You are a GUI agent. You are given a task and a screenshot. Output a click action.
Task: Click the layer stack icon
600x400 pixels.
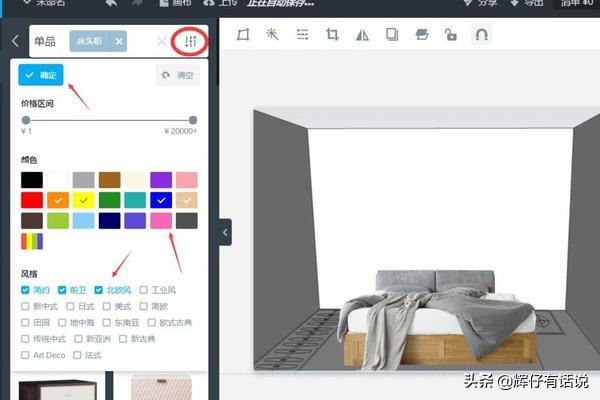point(421,35)
